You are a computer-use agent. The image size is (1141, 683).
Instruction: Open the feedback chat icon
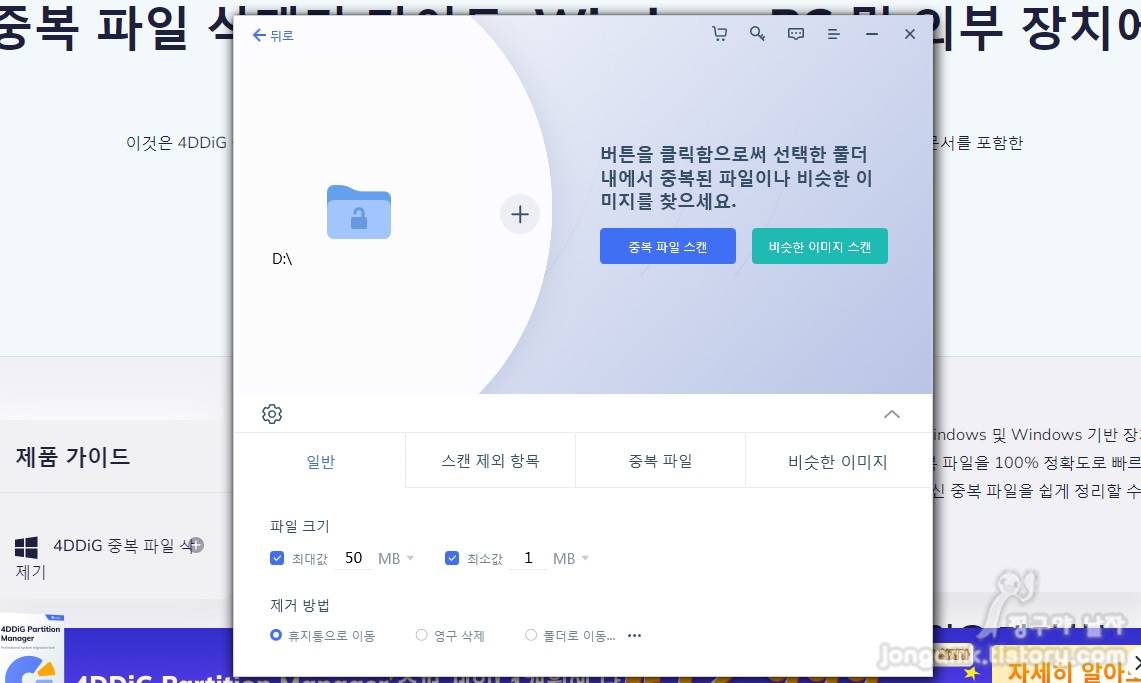pyautogui.click(x=796, y=33)
